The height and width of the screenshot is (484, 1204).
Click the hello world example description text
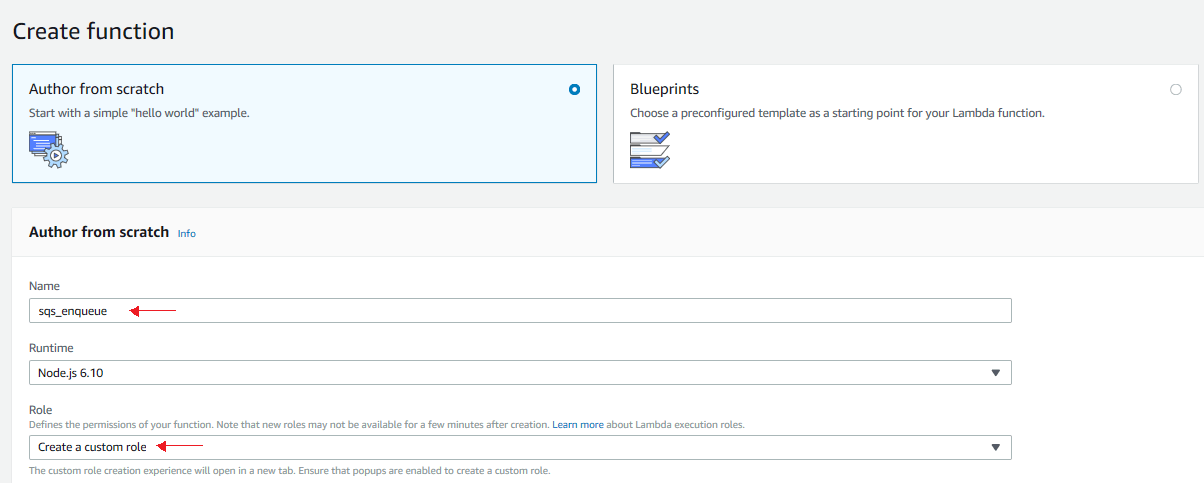[139, 113]
